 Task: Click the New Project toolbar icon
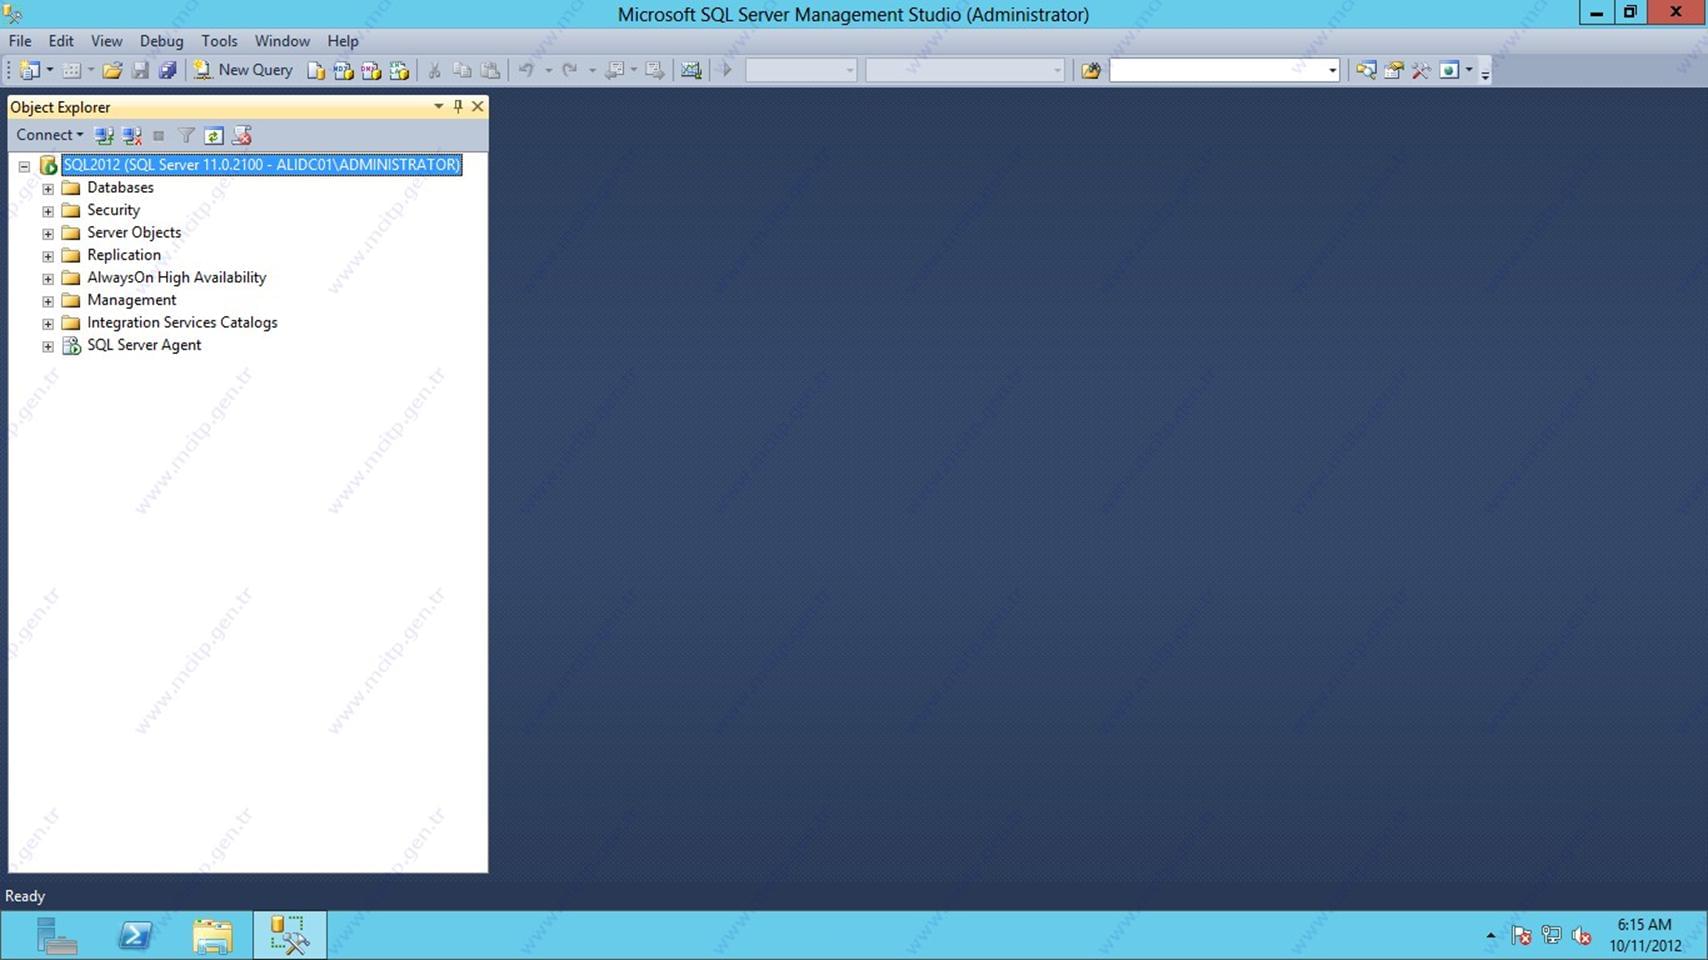click(30, 70)
